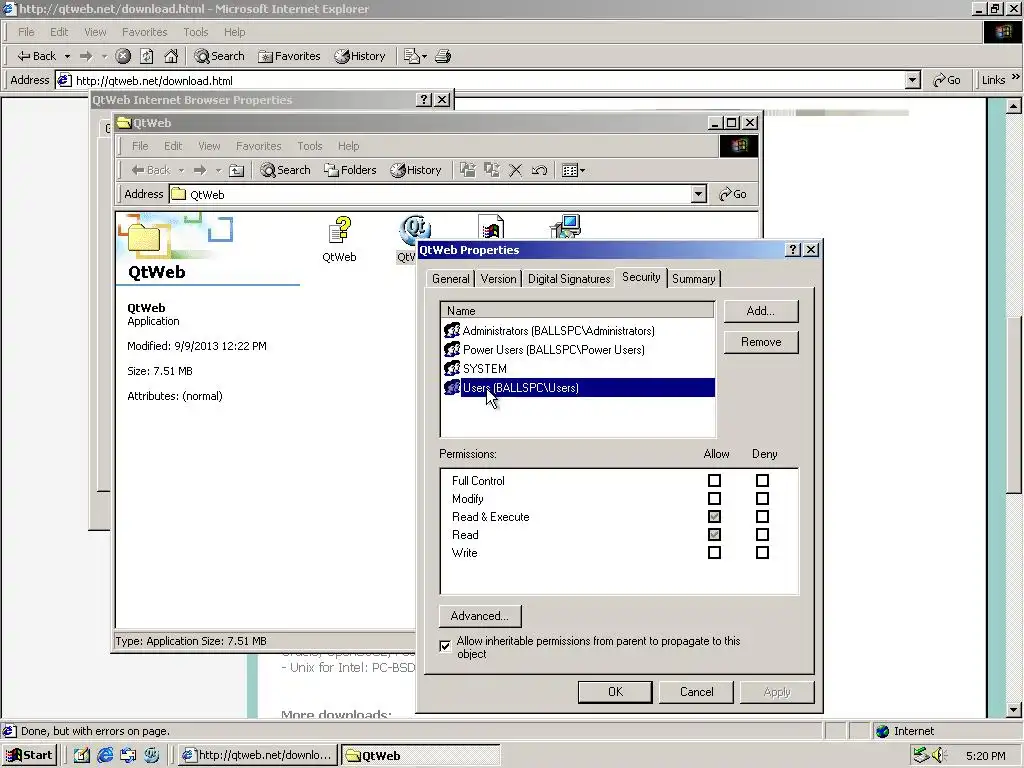Deny Write permission

point(762,552)
